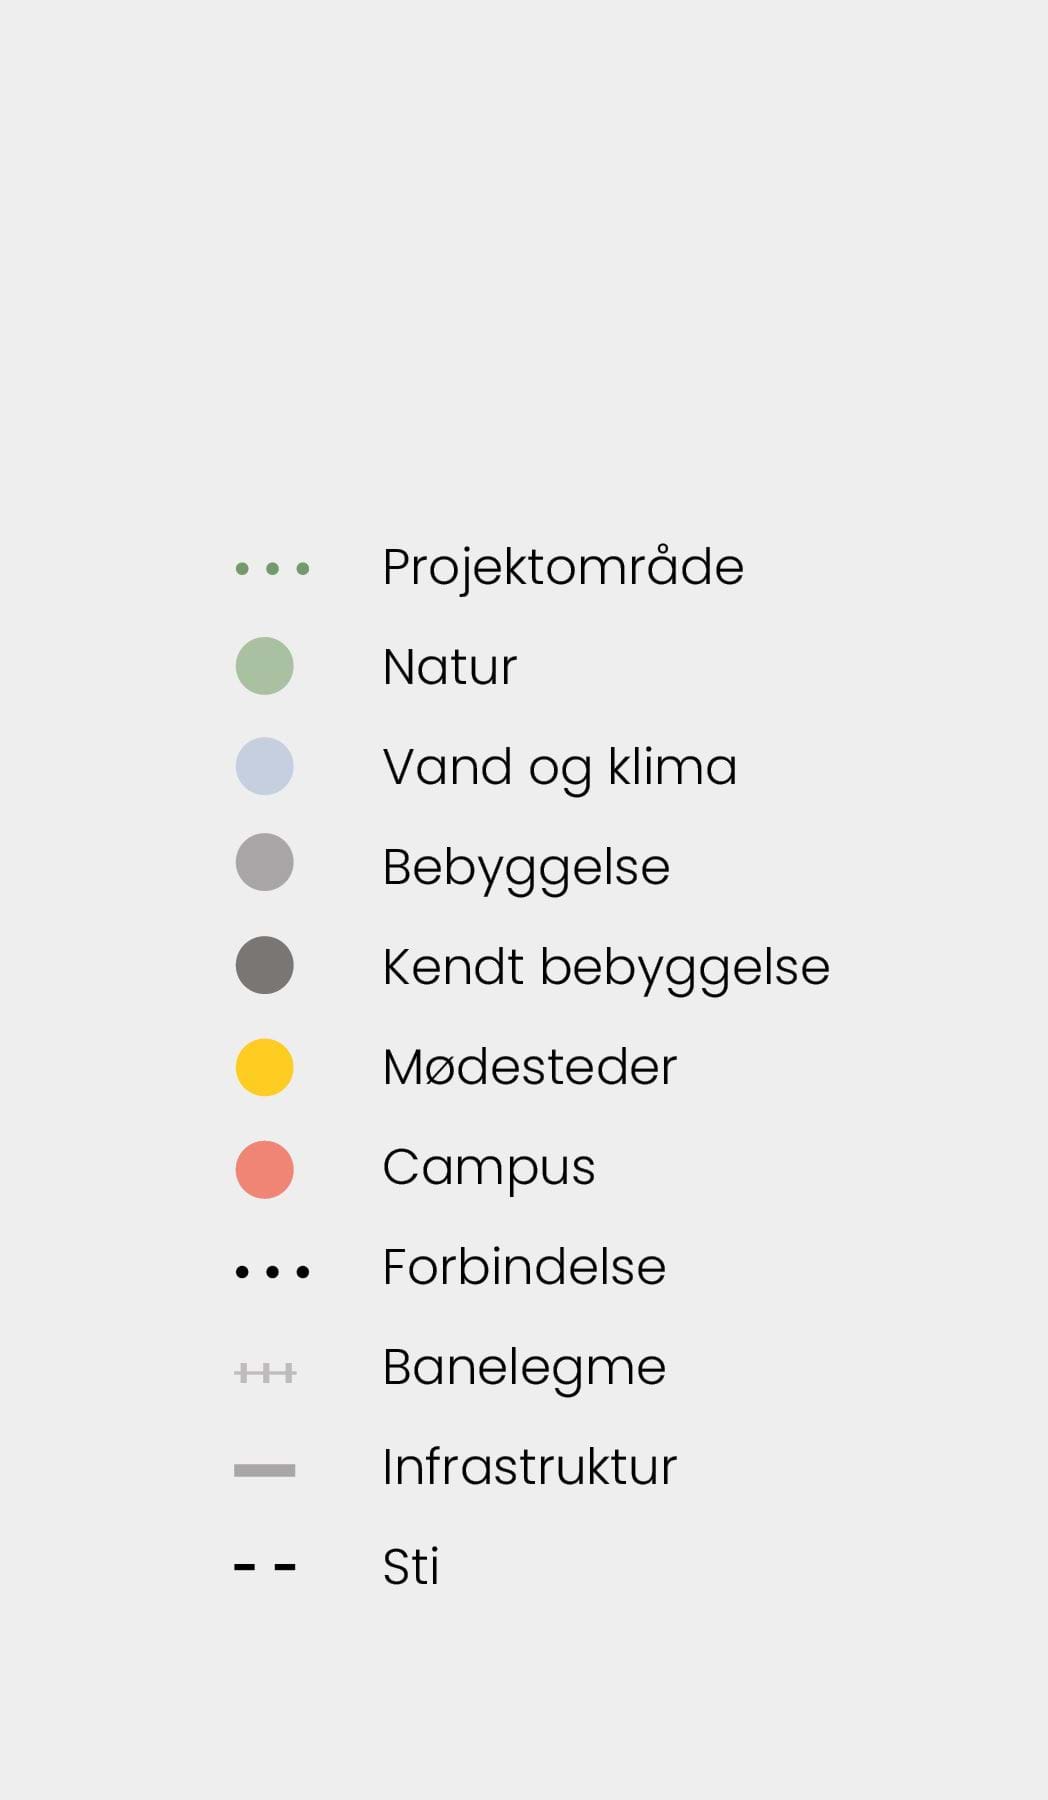This screenshot has height=1800, width=1048.
Task: Click the Banelegme railway track symbol
Action: 265,1372
